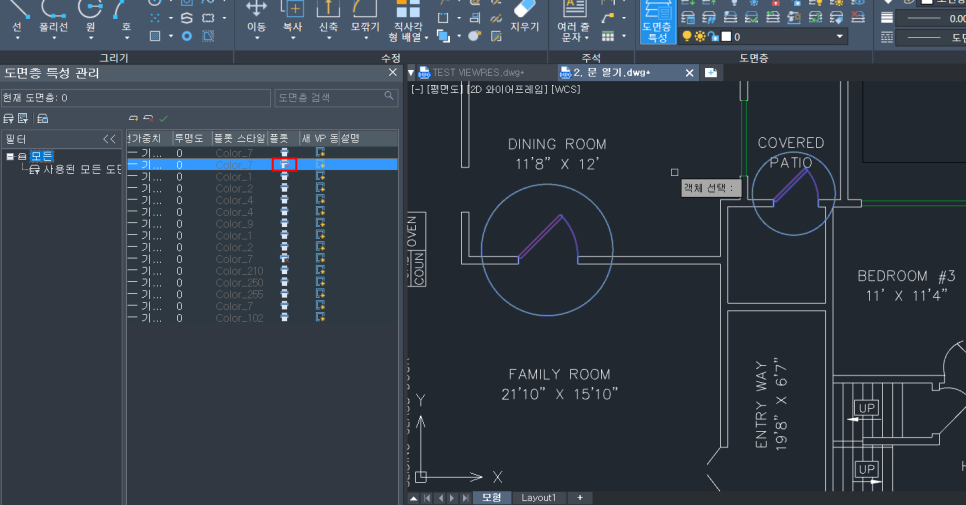Collapse the 모든 filter tree node
The height and width of the screenshot is (505, 966).
(10, 156)
